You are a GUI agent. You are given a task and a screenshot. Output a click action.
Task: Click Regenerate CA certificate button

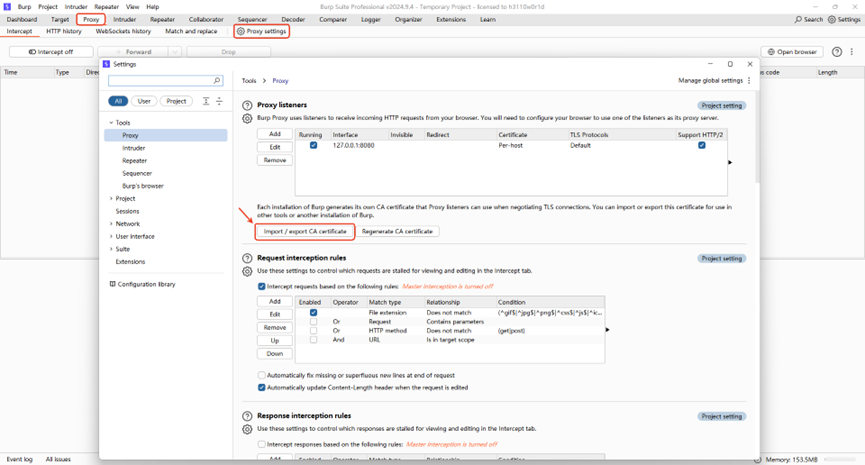pyautogui.click(x=397, y=232)
